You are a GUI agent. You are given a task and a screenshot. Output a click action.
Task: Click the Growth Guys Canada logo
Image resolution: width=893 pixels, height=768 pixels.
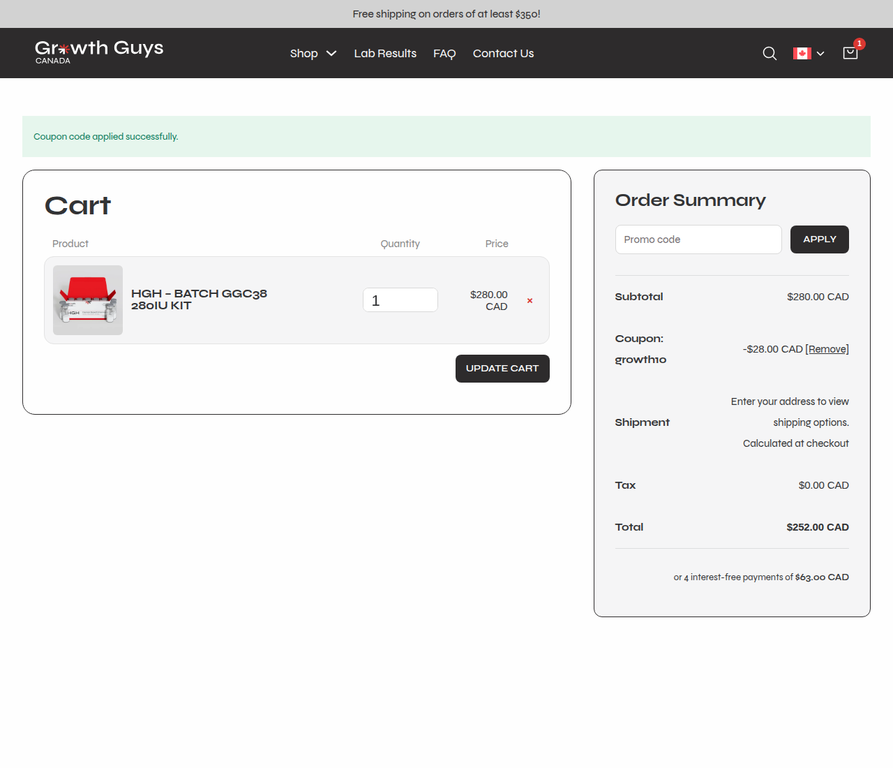99,52
